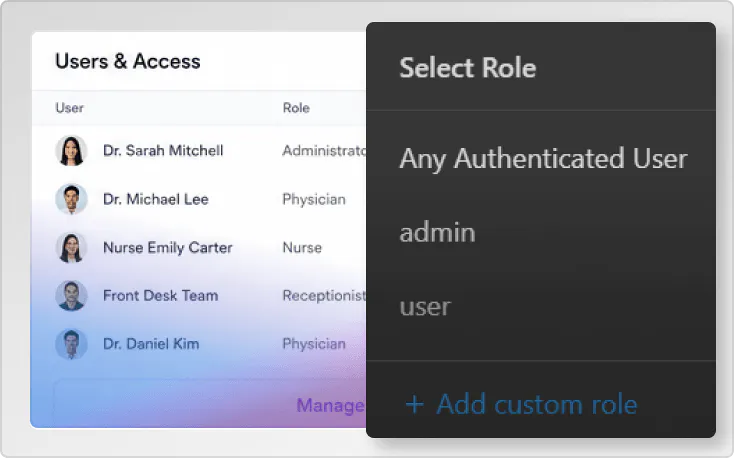Click Nurse Emily Carter's avatar

pos(71,247)
